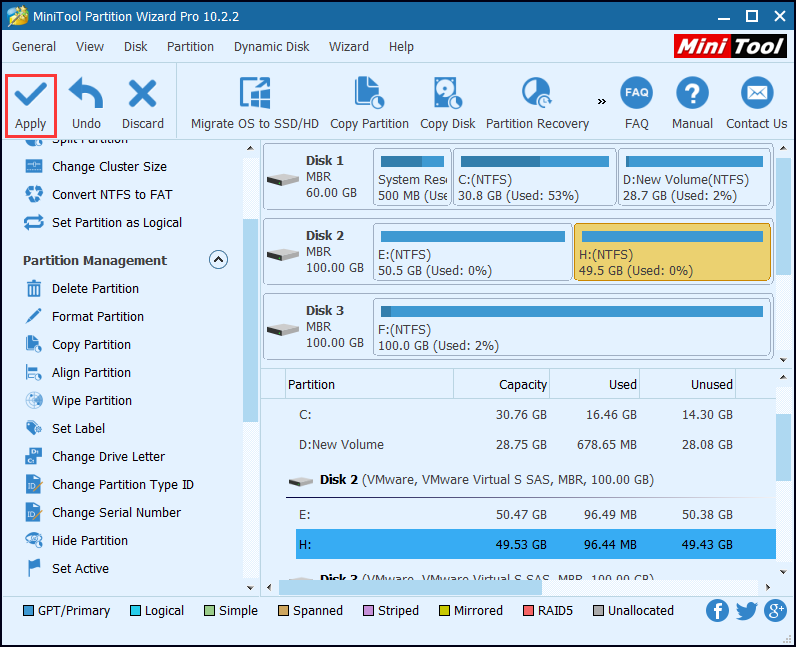Click the Contact Us envelope icon
This screenshot has height=647, width=796.
756,104
